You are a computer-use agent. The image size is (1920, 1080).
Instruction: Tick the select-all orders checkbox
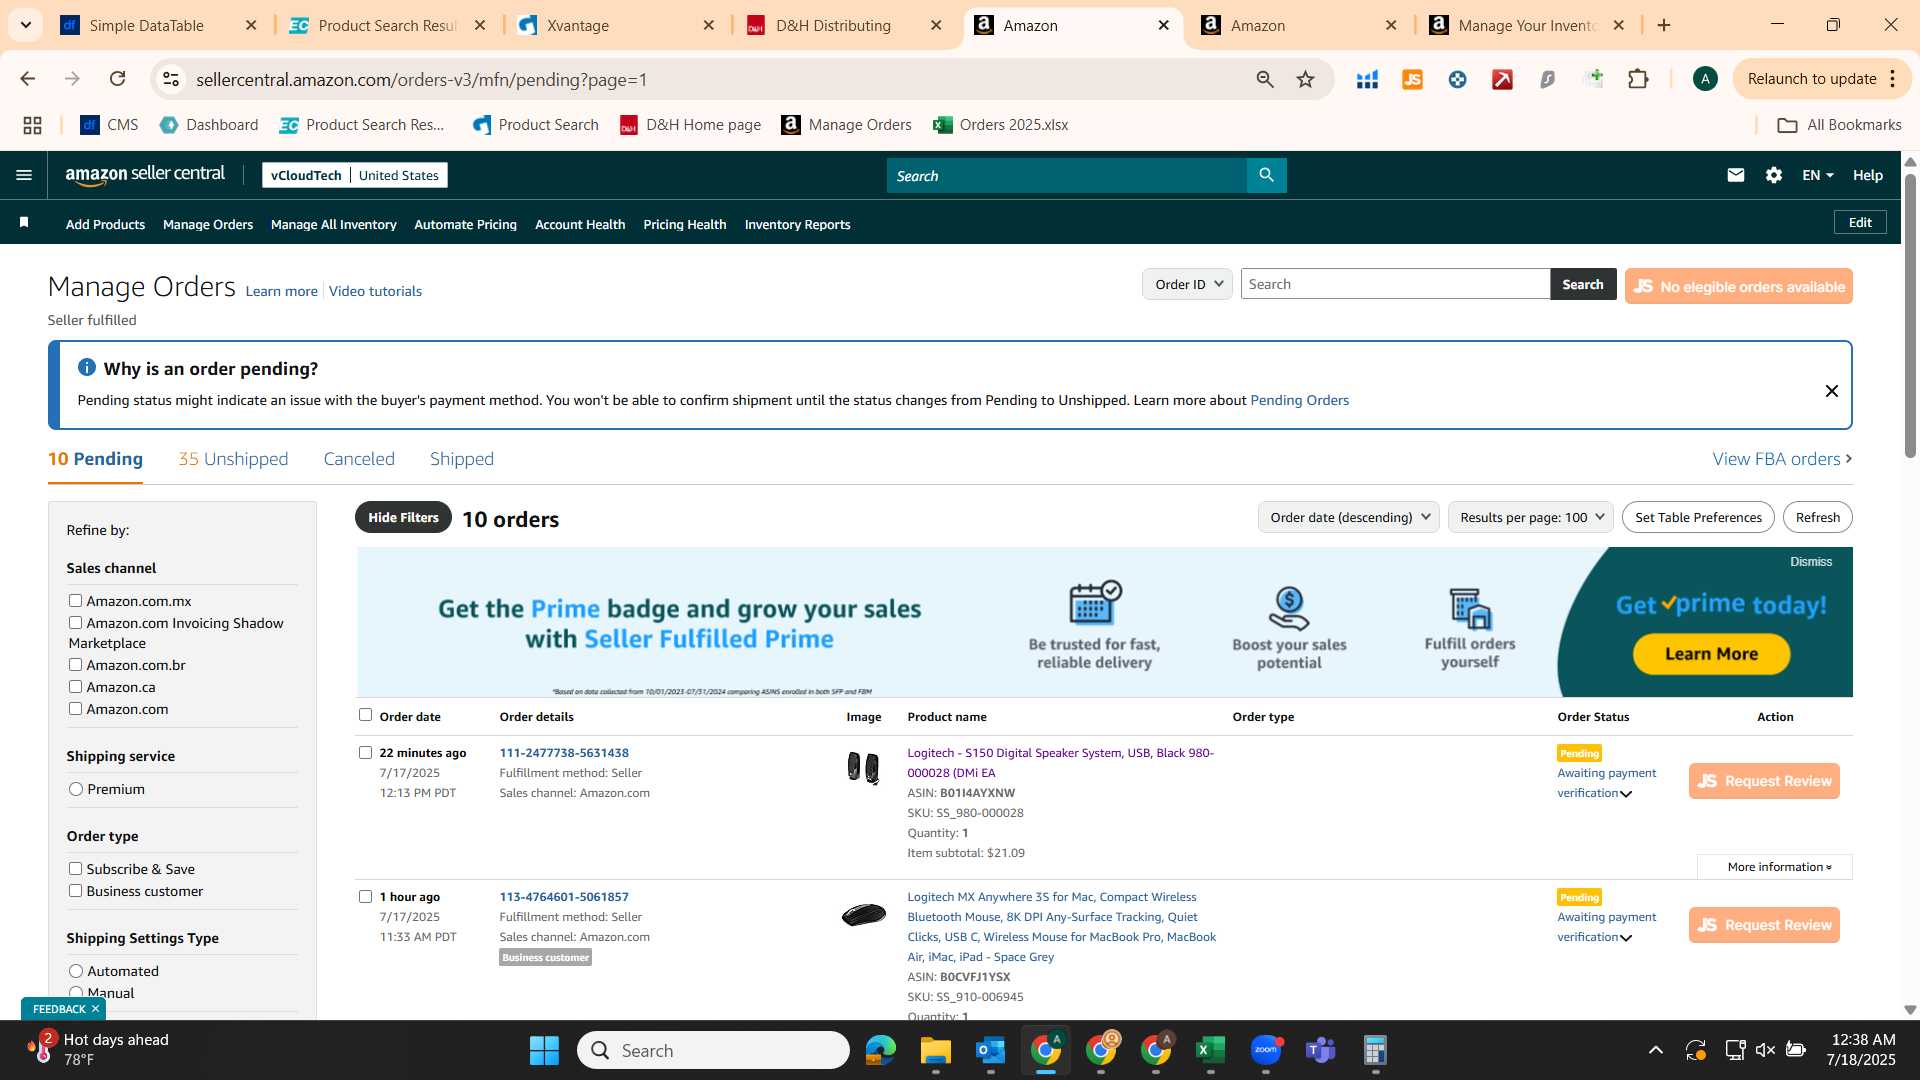(x=365, y=714)
